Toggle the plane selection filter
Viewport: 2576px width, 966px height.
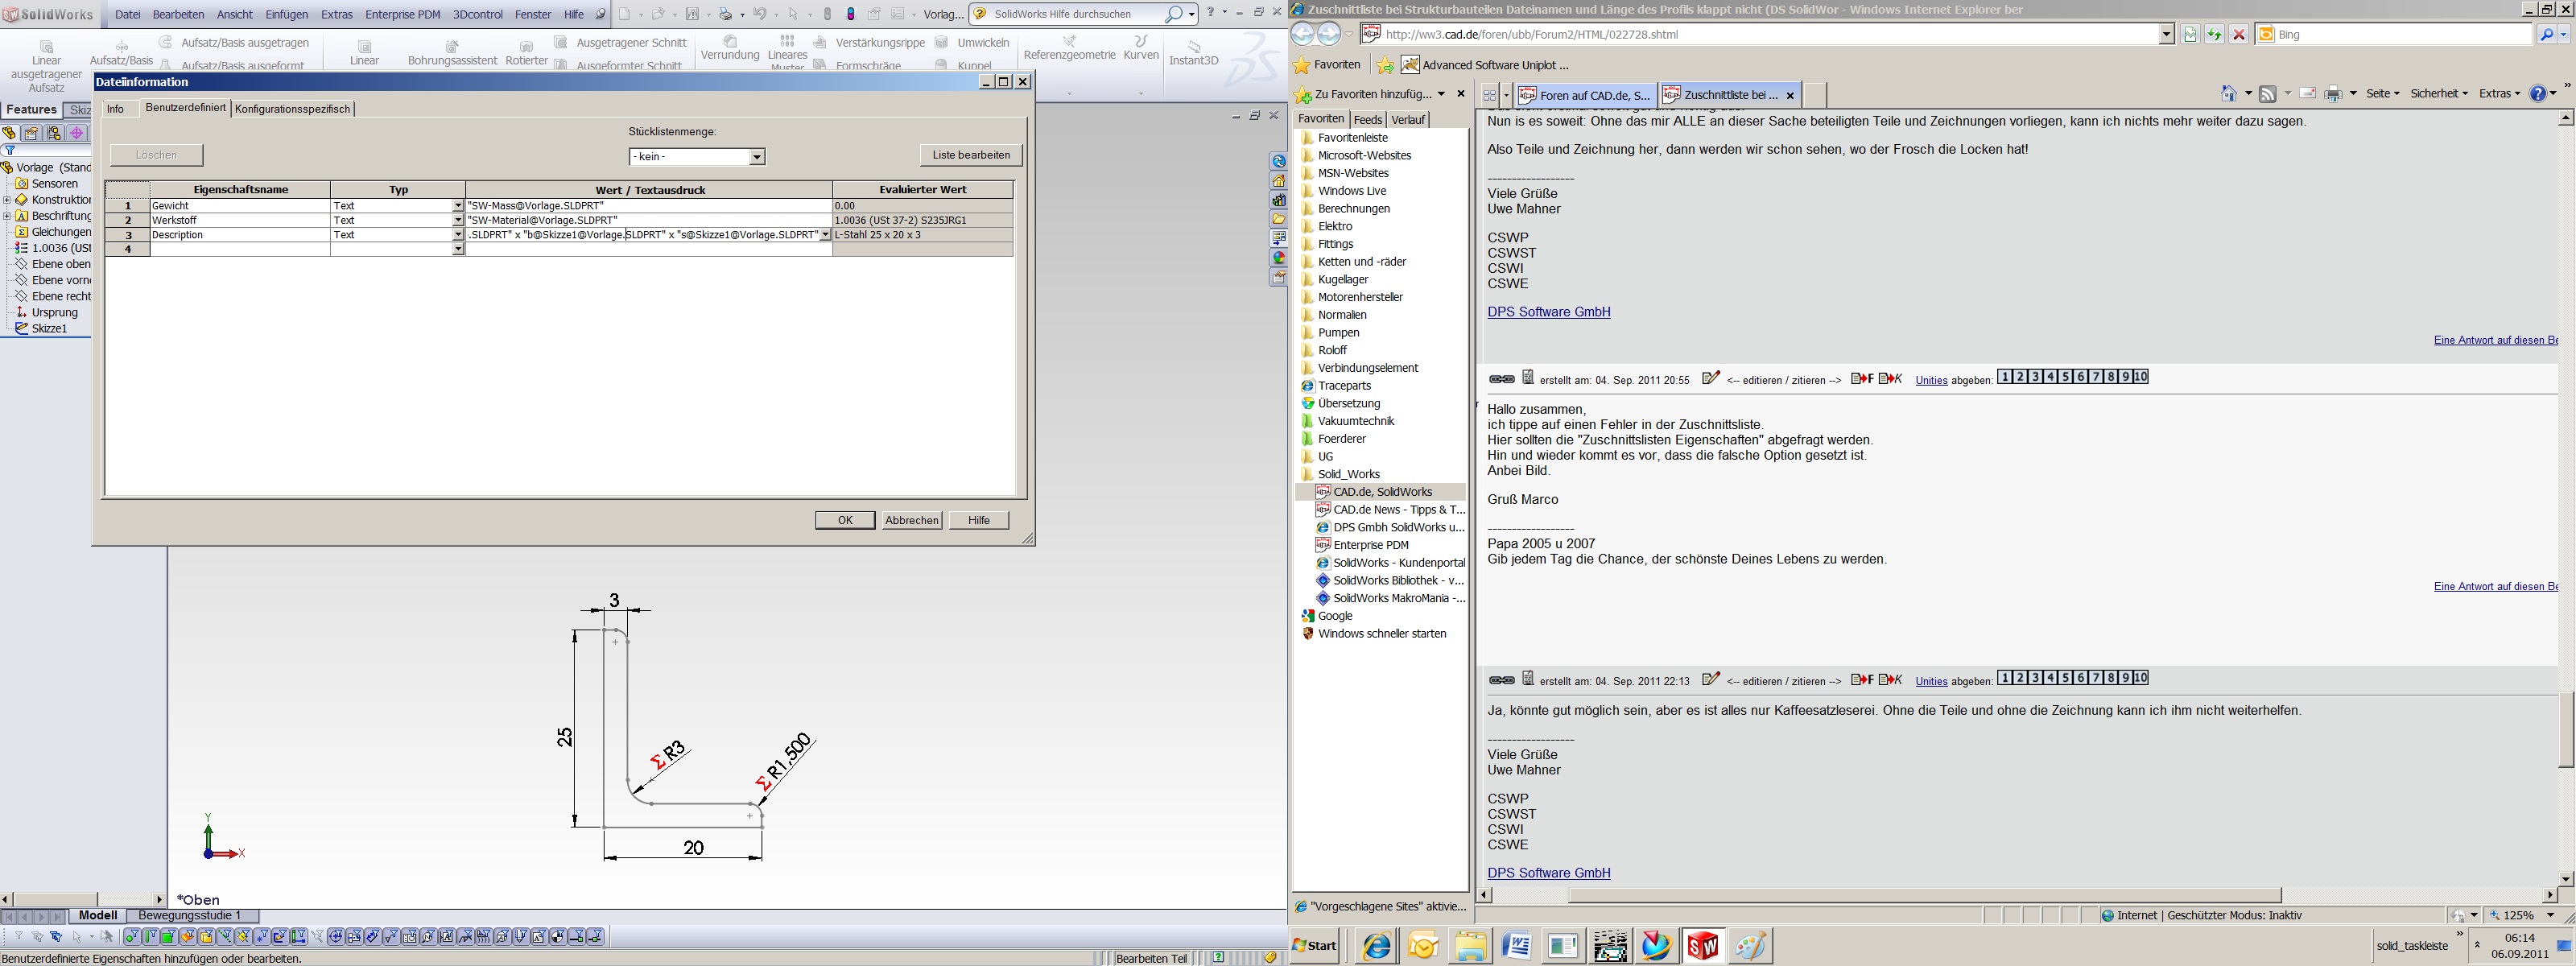point(244,937)
